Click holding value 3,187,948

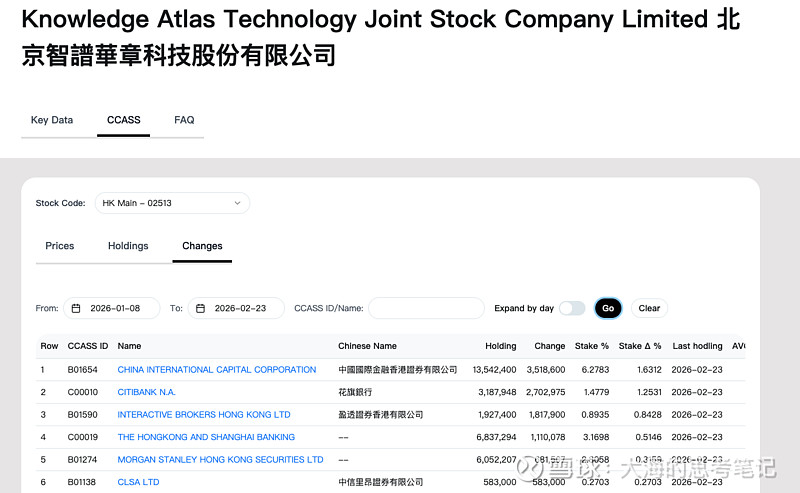tap(497, 392)
